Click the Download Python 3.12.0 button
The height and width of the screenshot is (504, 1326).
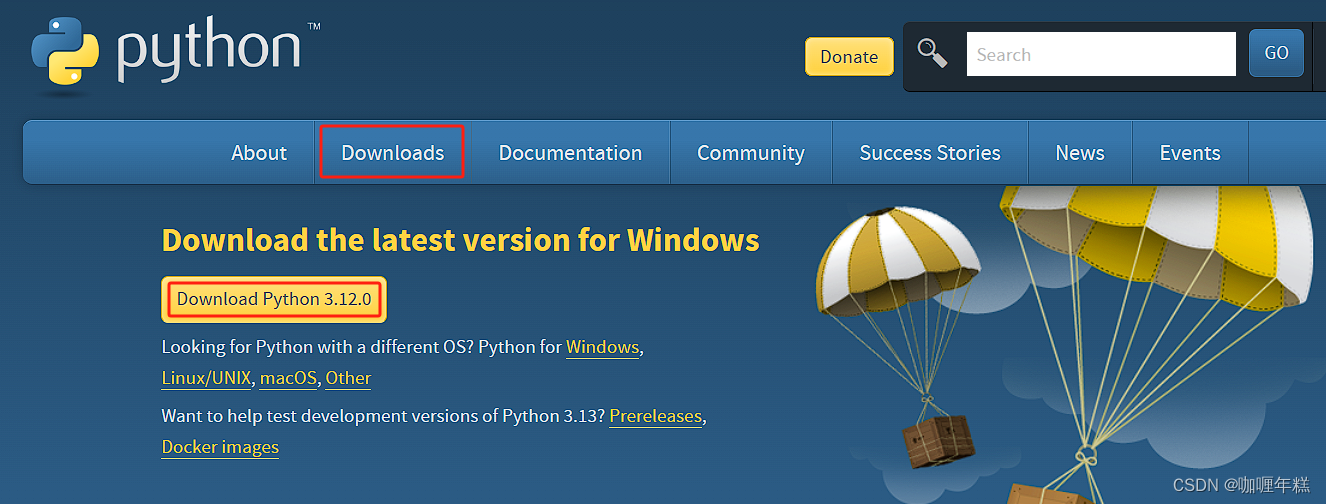[274, 299]
